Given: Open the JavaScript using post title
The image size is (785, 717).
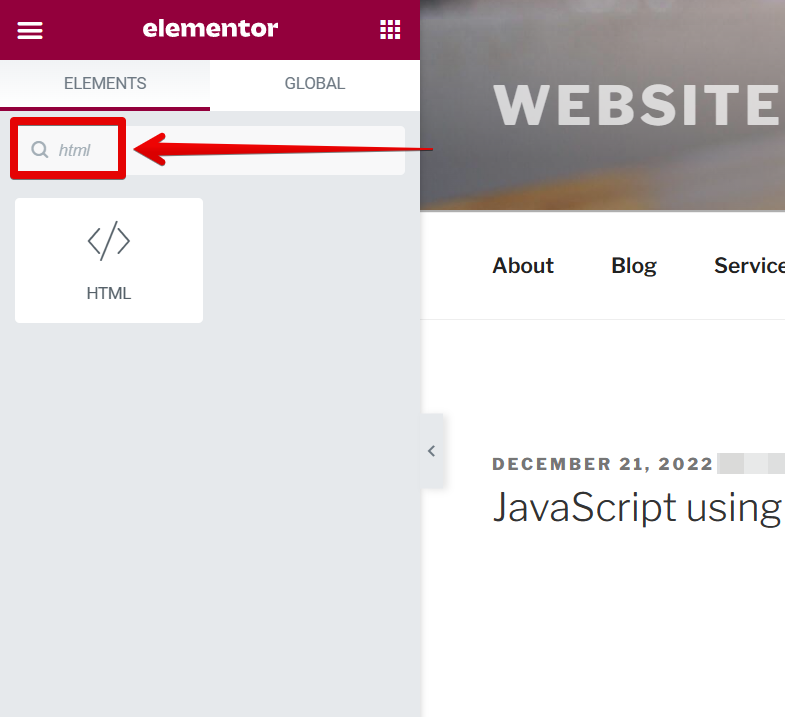Looking at the screenshot, I should (x=636, y=508).
